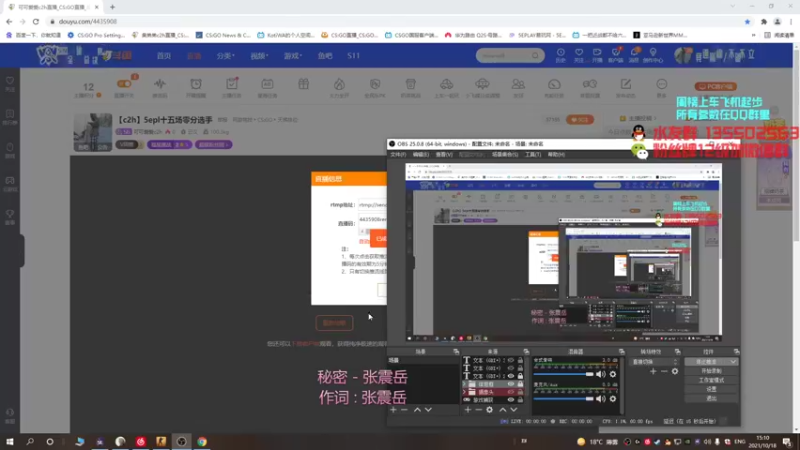
Task: Toggle the orange live switch in streamer toolbar
Action: point(124,84)
